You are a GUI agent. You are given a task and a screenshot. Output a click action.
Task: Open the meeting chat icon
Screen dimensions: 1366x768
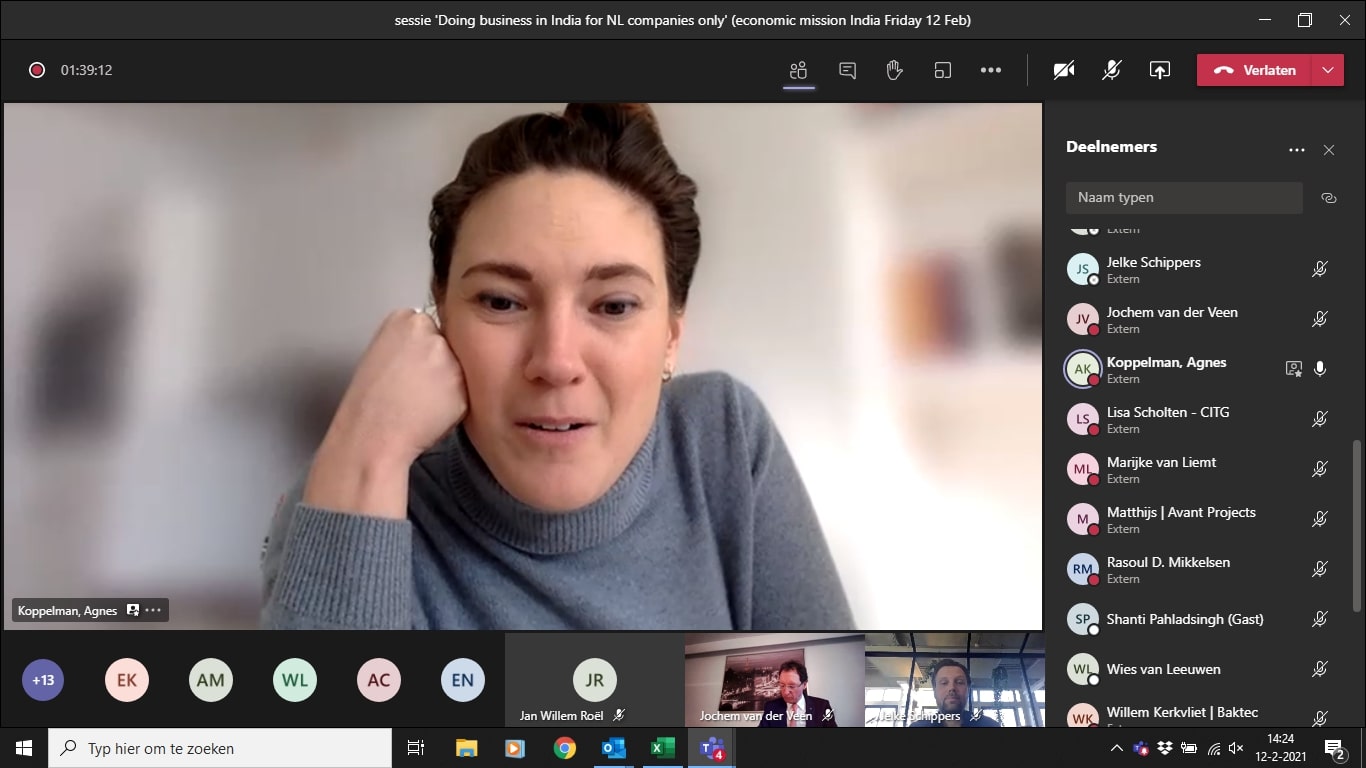pos(847,70)
